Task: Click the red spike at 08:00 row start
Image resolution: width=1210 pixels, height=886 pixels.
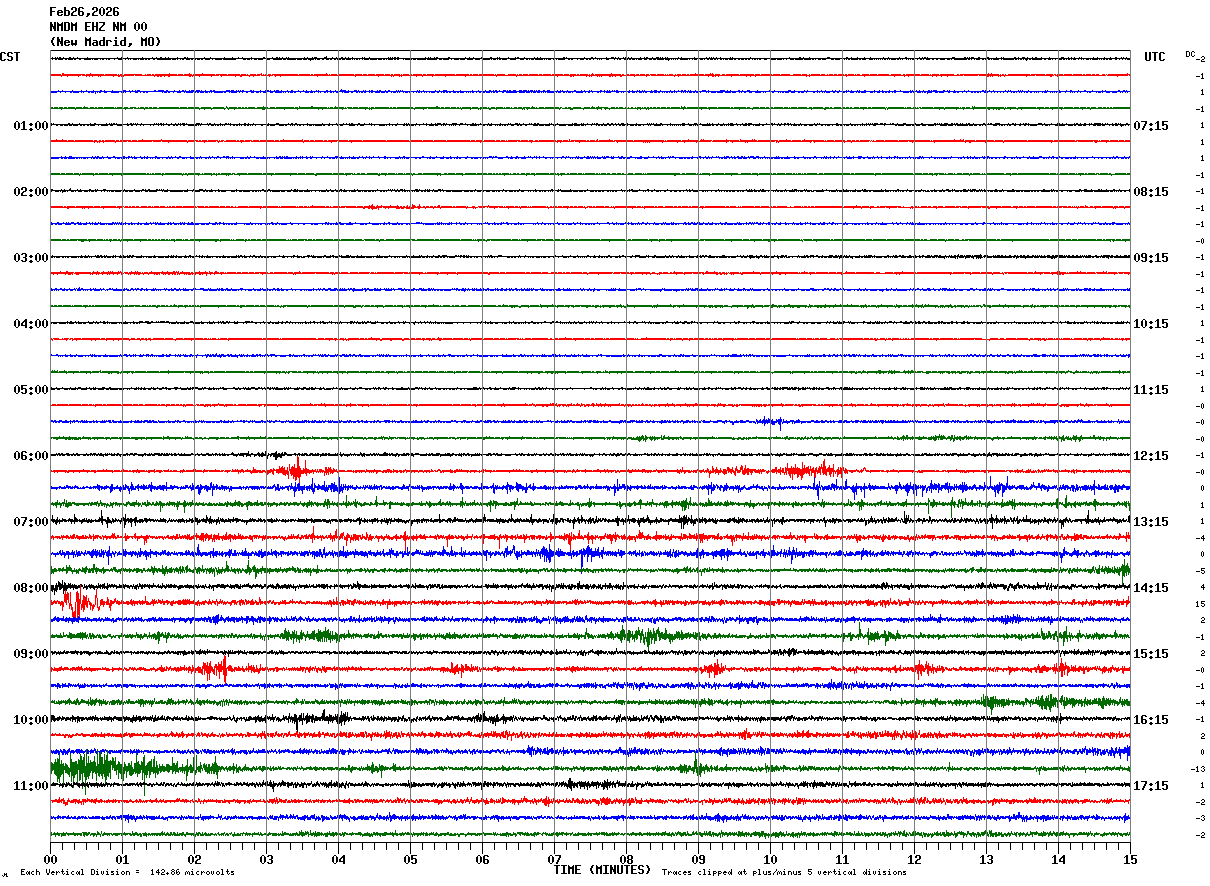Action: [x=78, y=602]
